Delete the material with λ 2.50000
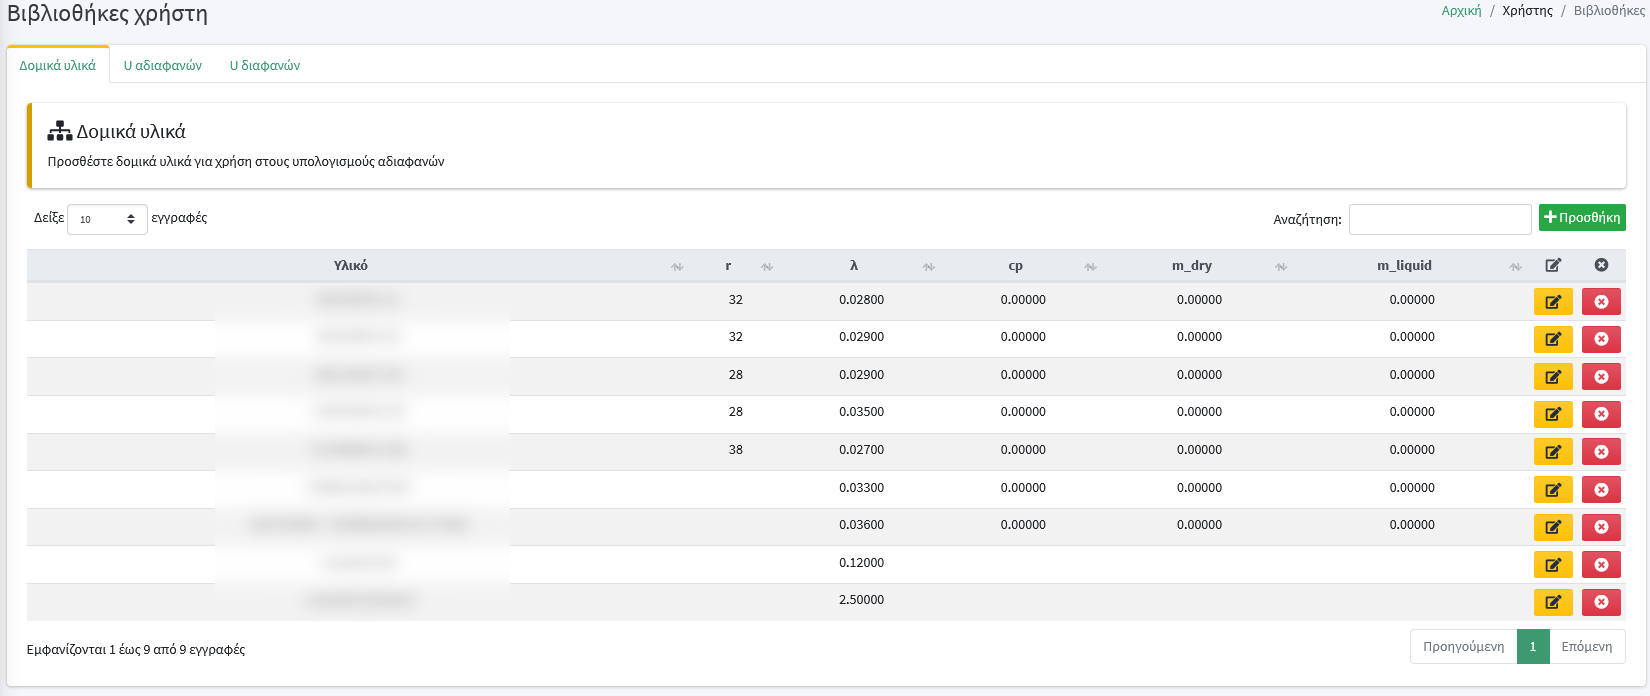 click(1600, 602)
